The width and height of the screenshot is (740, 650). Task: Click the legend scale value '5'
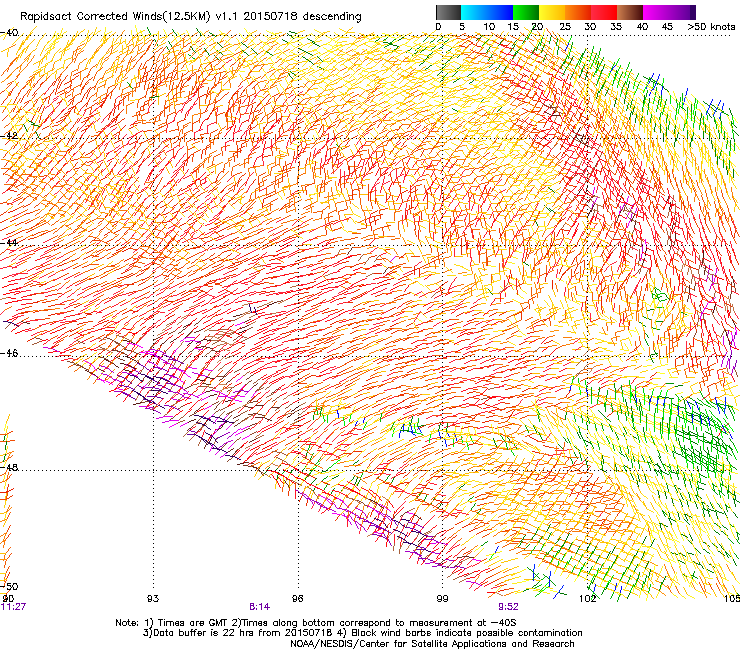pos(462,26)
